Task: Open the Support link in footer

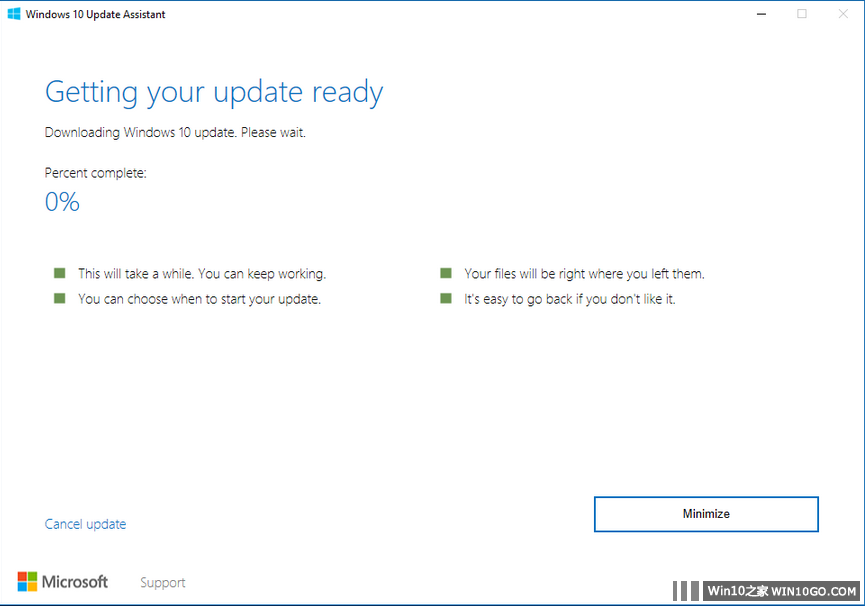Action: coord(163,582)
